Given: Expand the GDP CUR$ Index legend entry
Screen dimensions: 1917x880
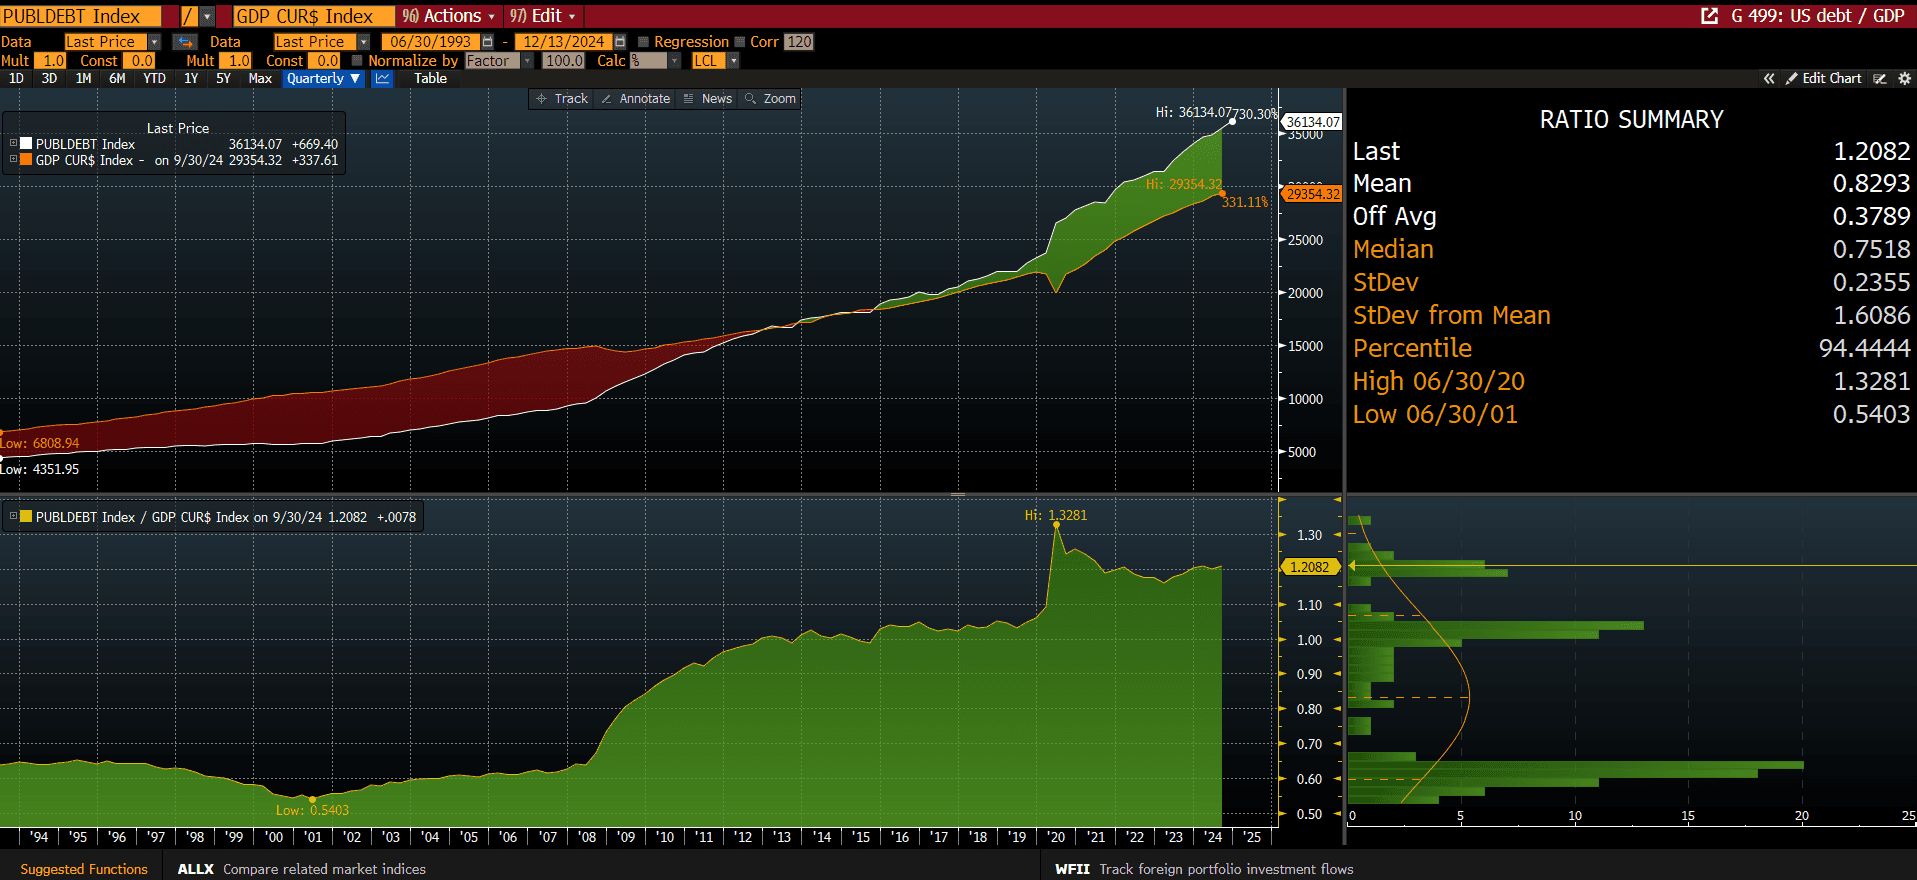Looking at the screenshot, I should [x=13, y=159].
